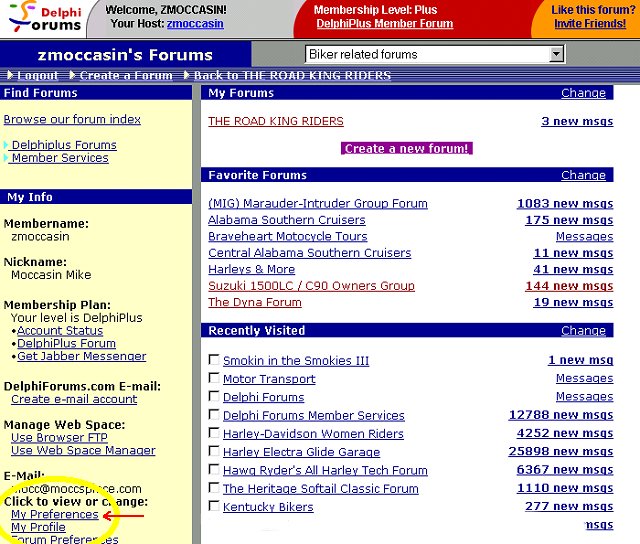Image resolution: width=640 pixels, height=544 pixels.
Task: Open the DelphiPlus Forum link under Membership Plan
Action: pos(67,343)
